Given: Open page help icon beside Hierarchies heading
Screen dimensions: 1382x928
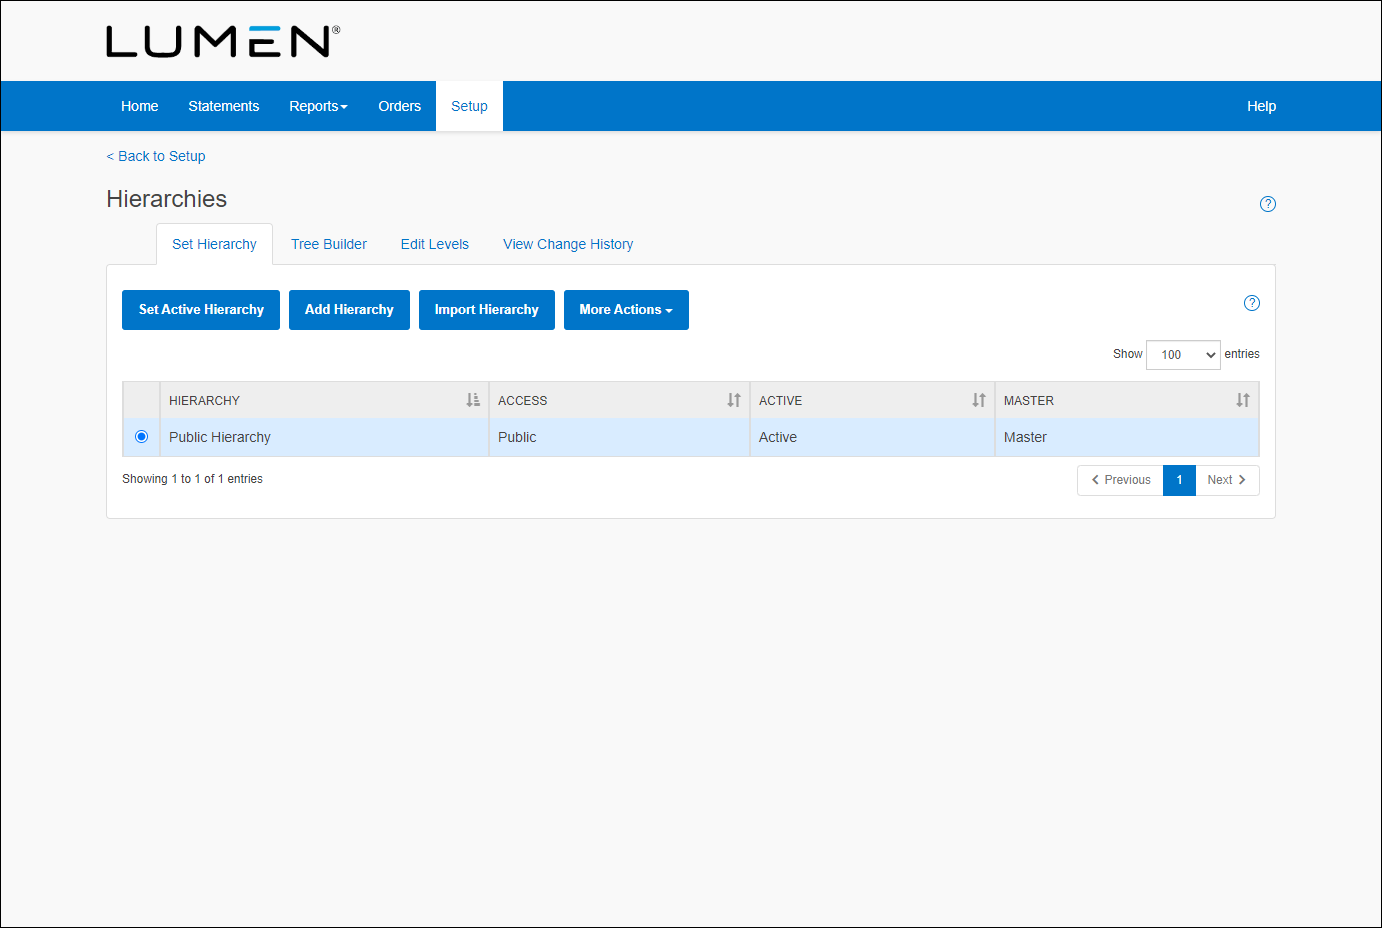Looking at the screenshot, I should tap(1267, 204).
